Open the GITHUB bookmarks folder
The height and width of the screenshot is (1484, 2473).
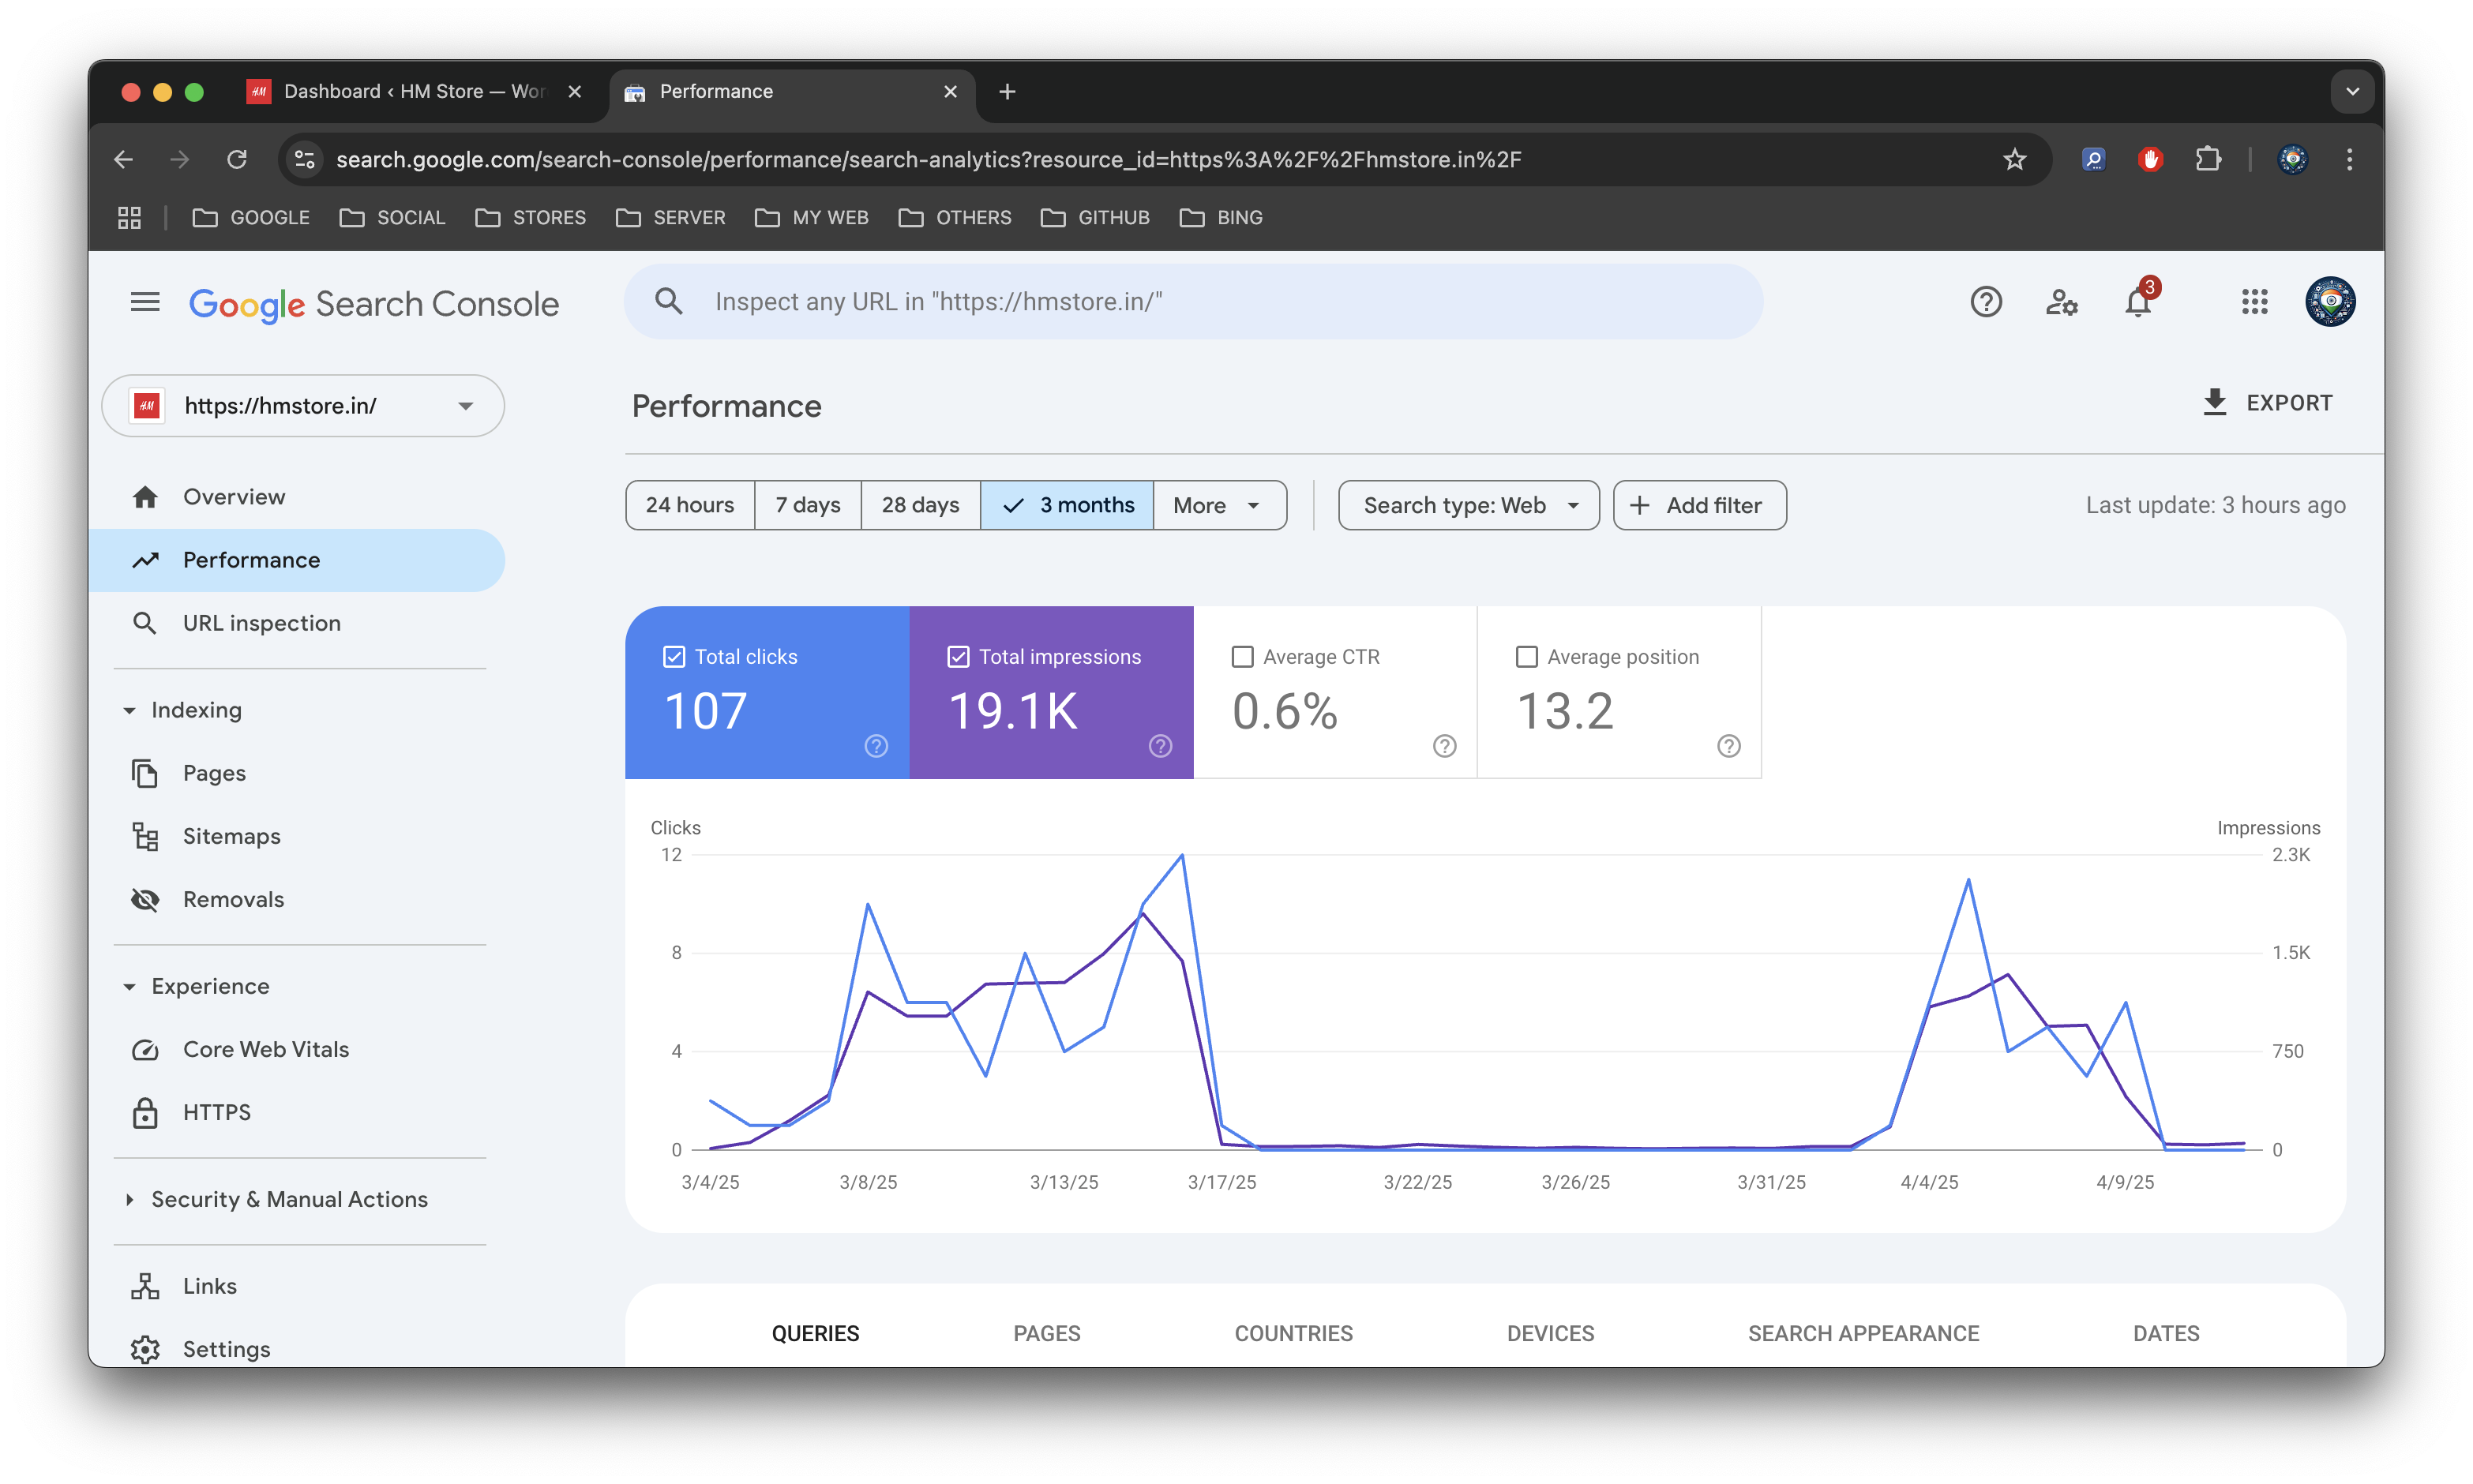coord(1095,218)
